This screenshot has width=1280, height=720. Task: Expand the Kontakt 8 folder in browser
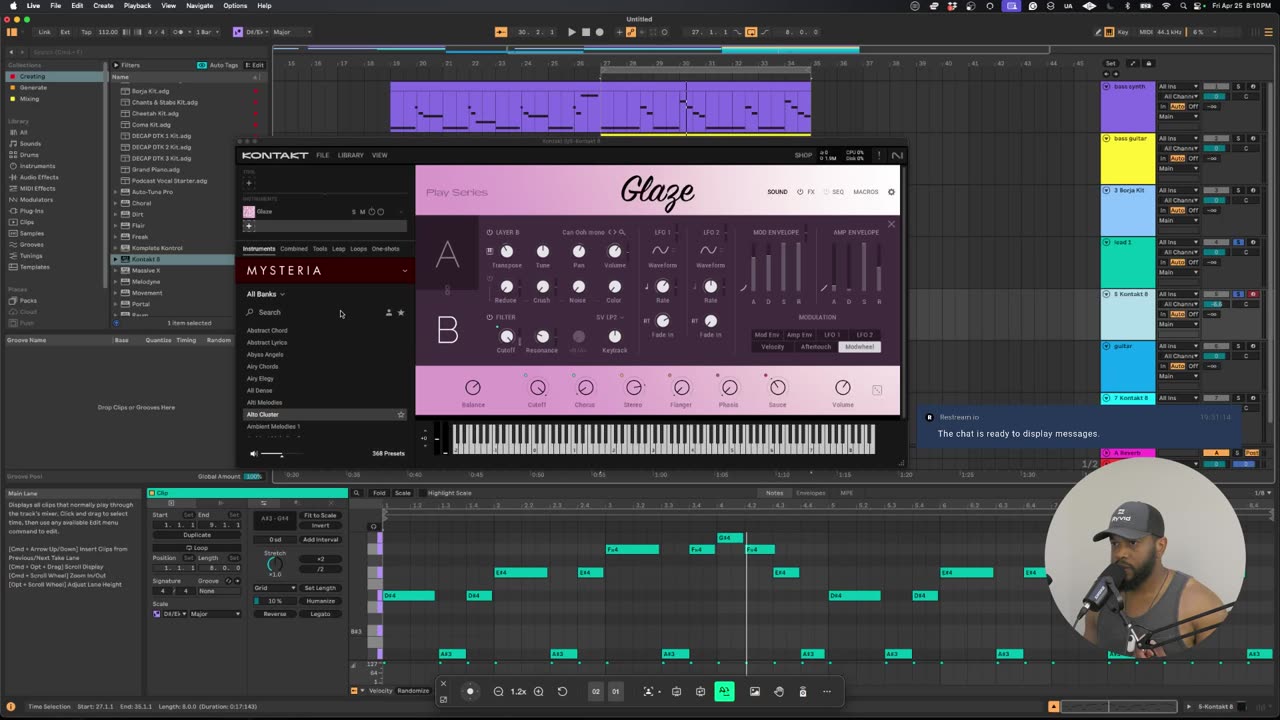click(x=115, y=259)
